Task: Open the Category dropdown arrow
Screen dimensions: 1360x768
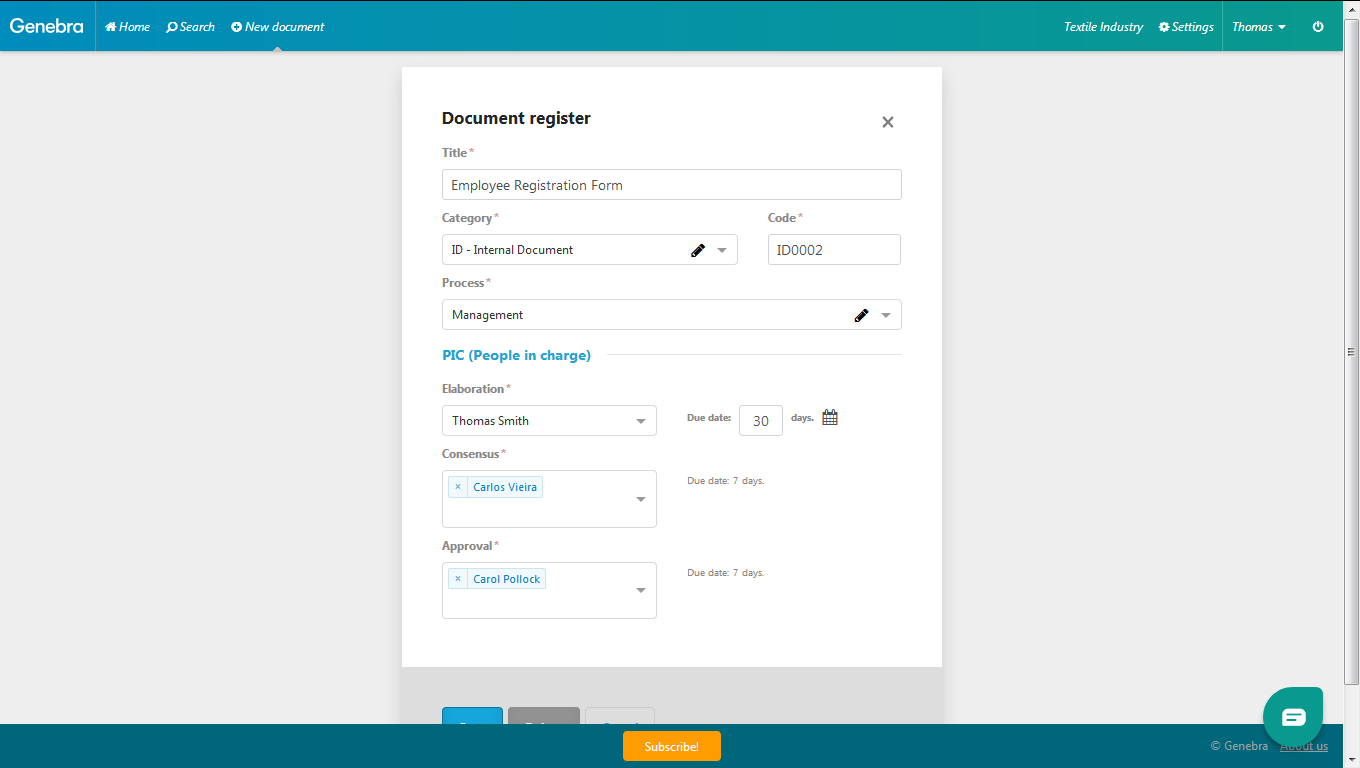Action: 722,250
